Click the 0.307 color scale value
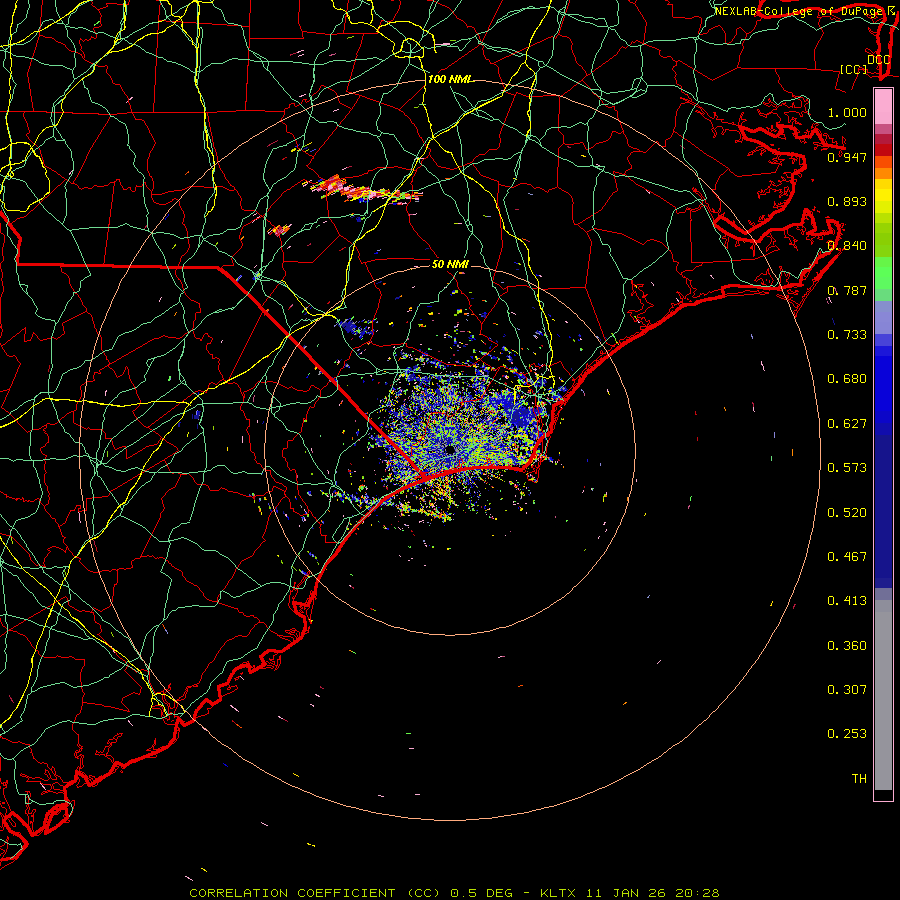 [x=847, y=690]
